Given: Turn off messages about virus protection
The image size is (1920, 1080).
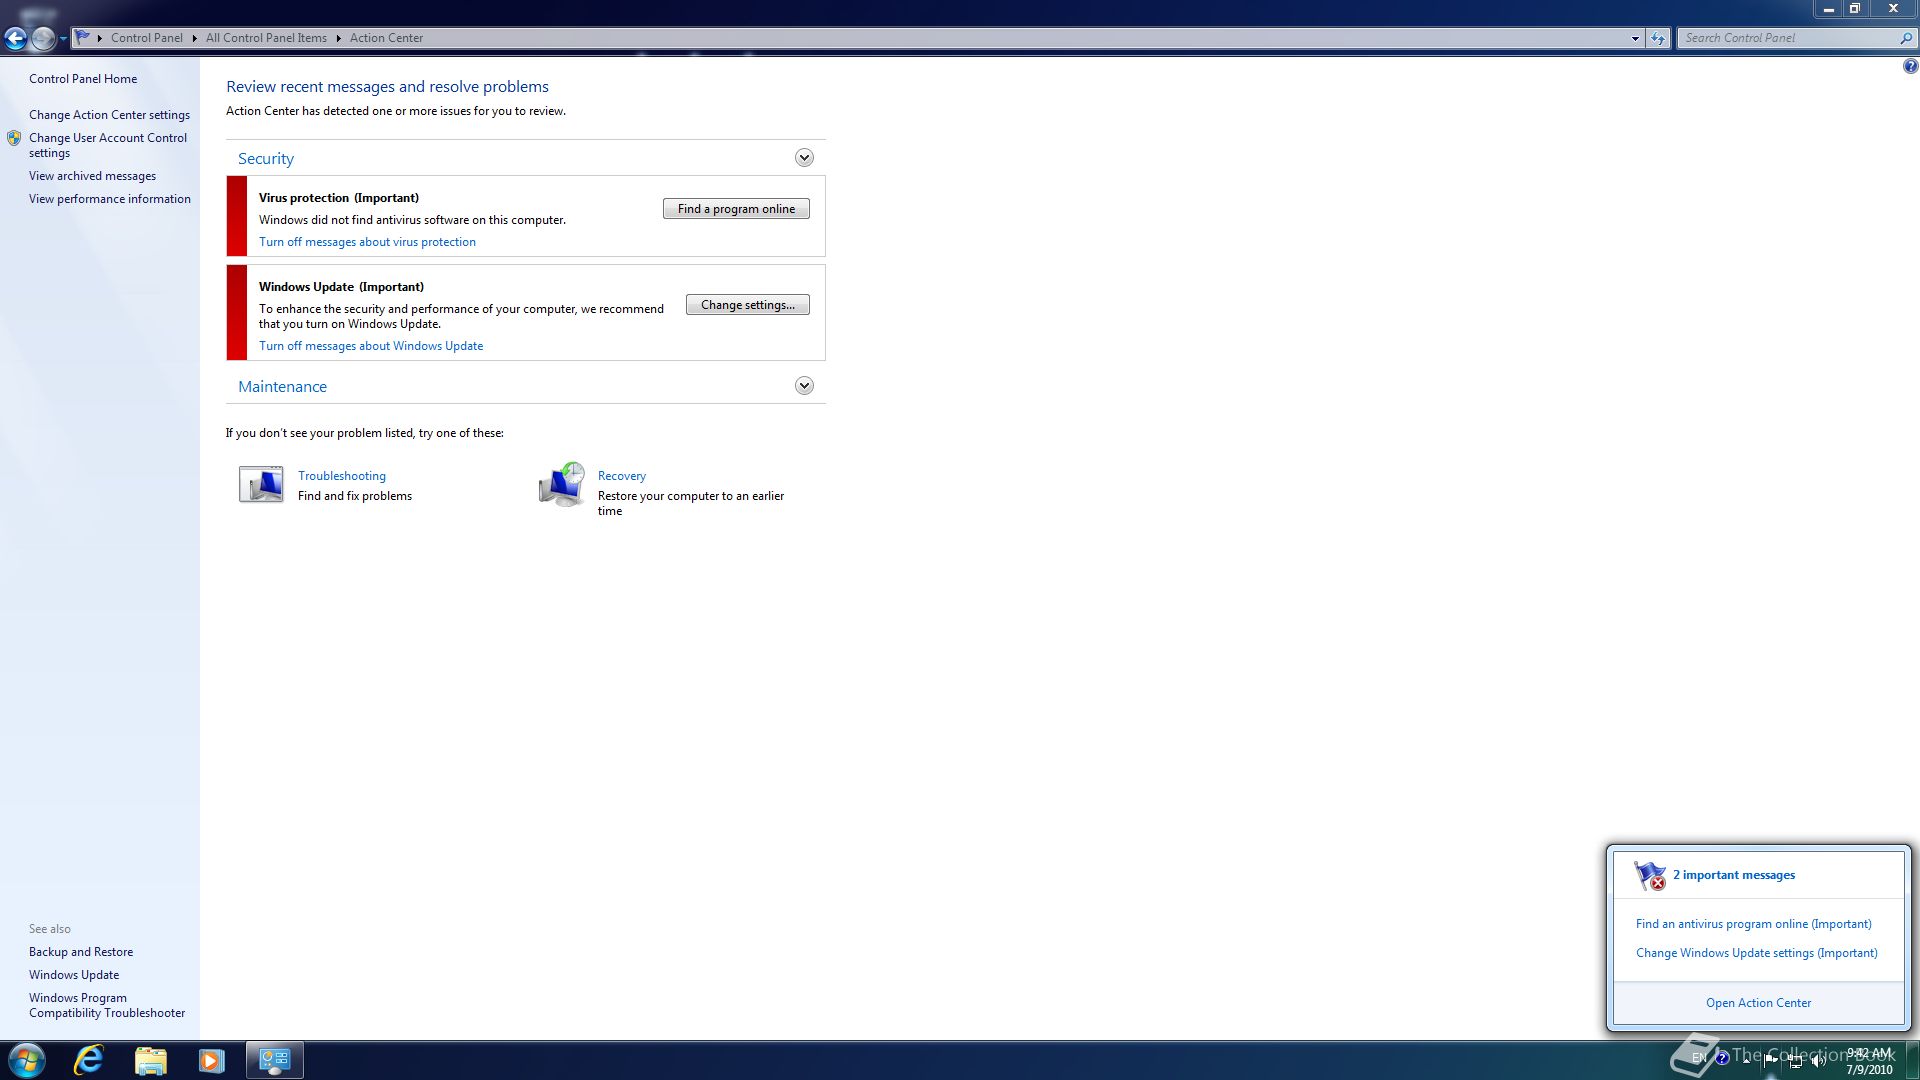Looking at the screenshot, I should point(367,242).
